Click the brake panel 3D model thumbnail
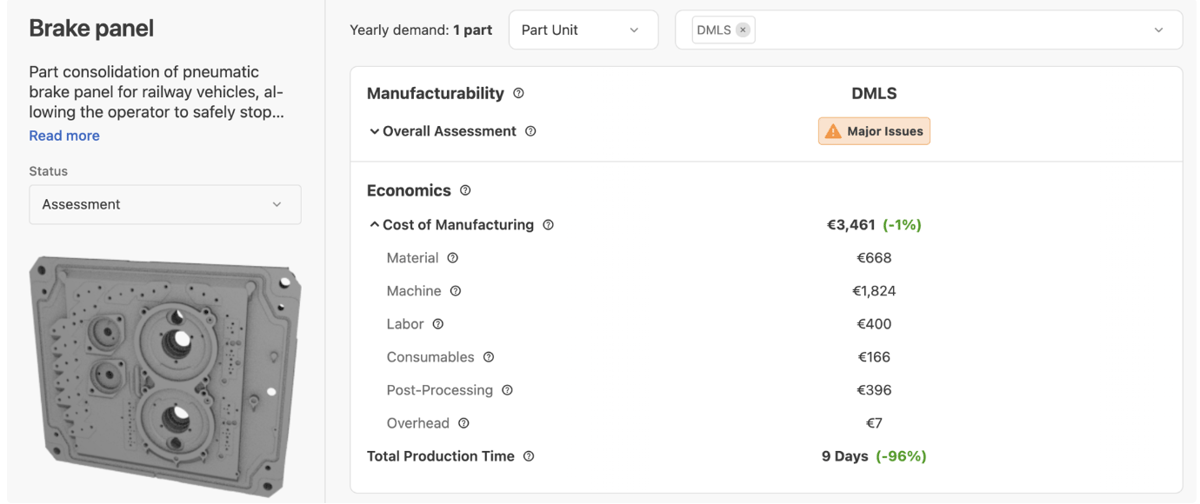The height and width of the screenshot is (504, 1200). pos(163,375)
